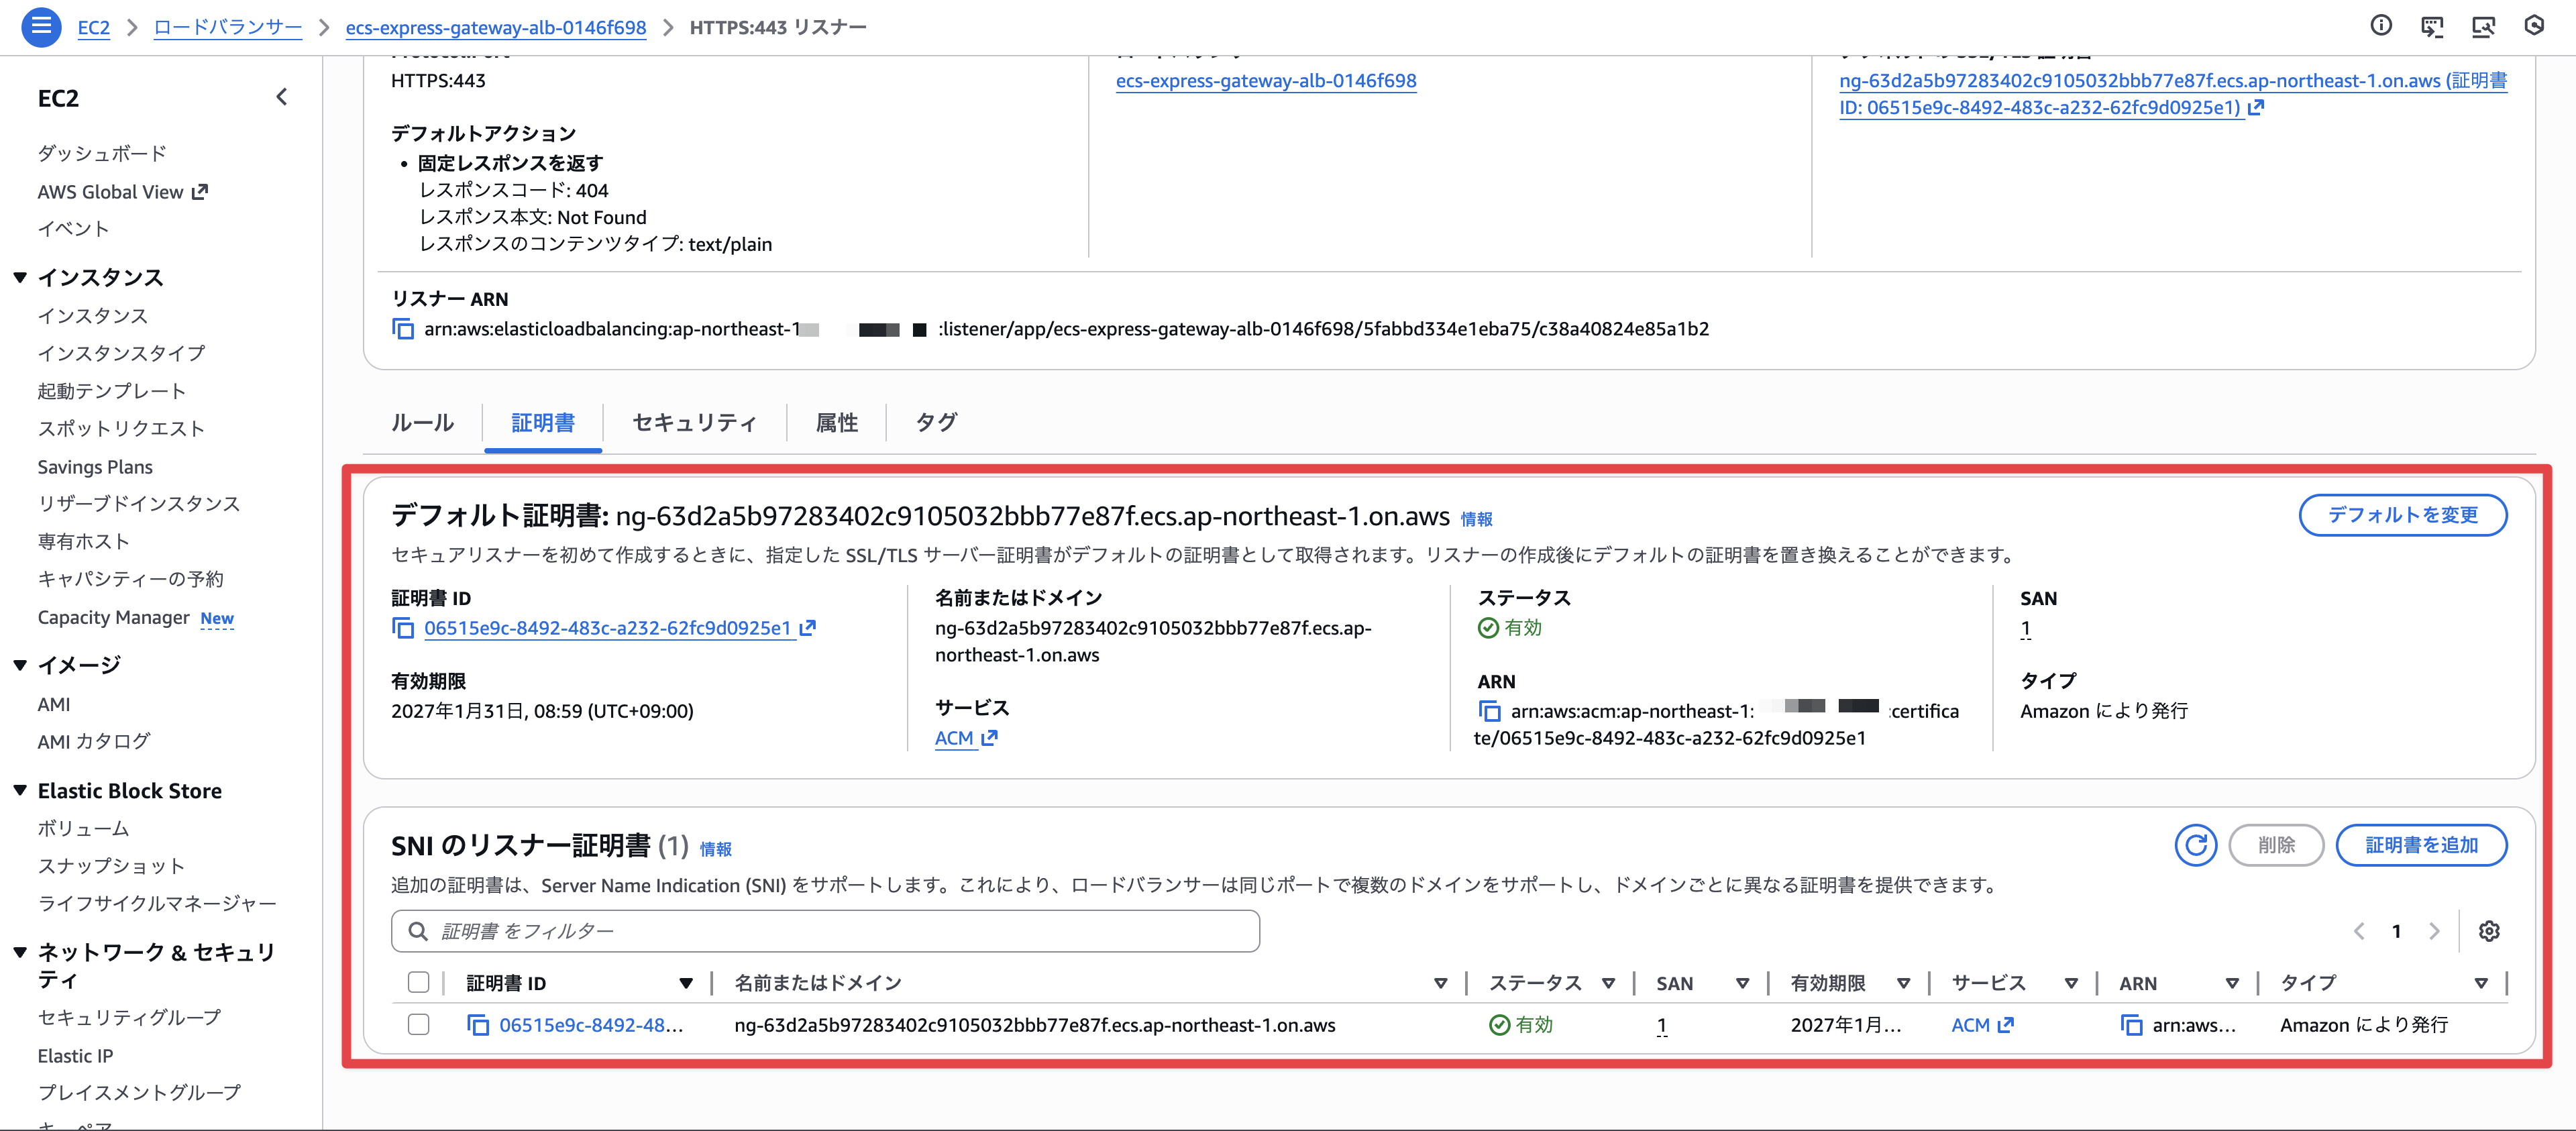This screenshot has width=2576, height=1131.
Task: Switch to the セキュリティ tab
Action: tap(694, 422)
